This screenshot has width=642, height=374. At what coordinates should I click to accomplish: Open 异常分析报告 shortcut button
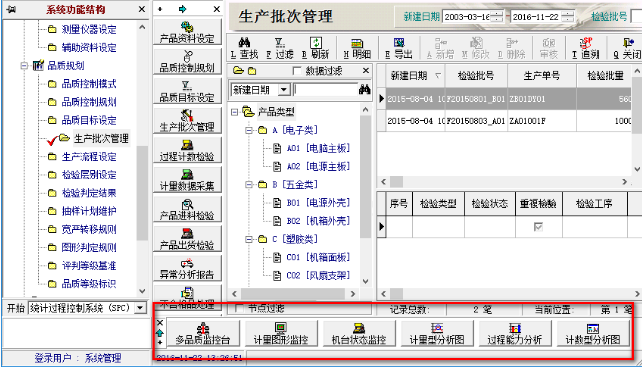[x=187, y=268]
